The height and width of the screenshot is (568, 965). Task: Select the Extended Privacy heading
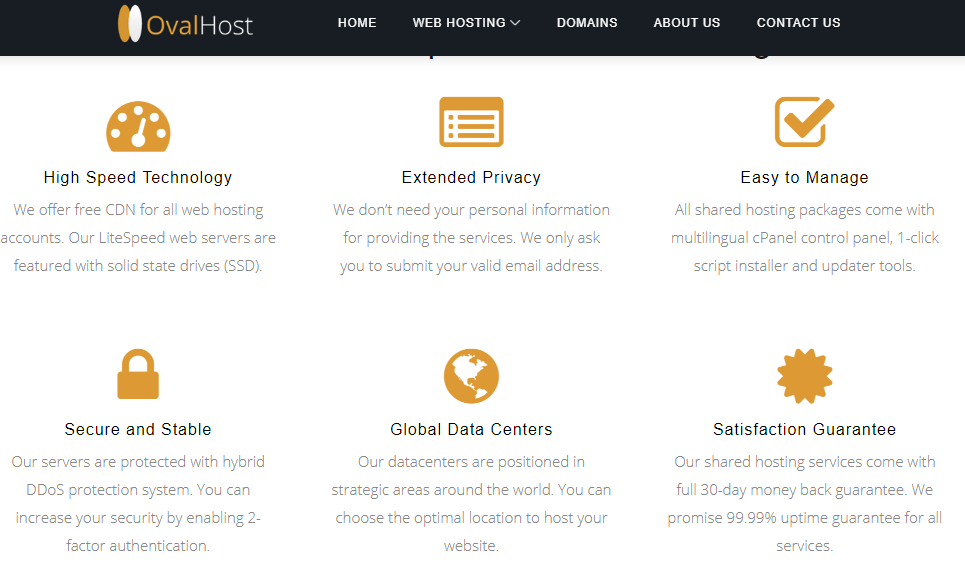point(471,177)
